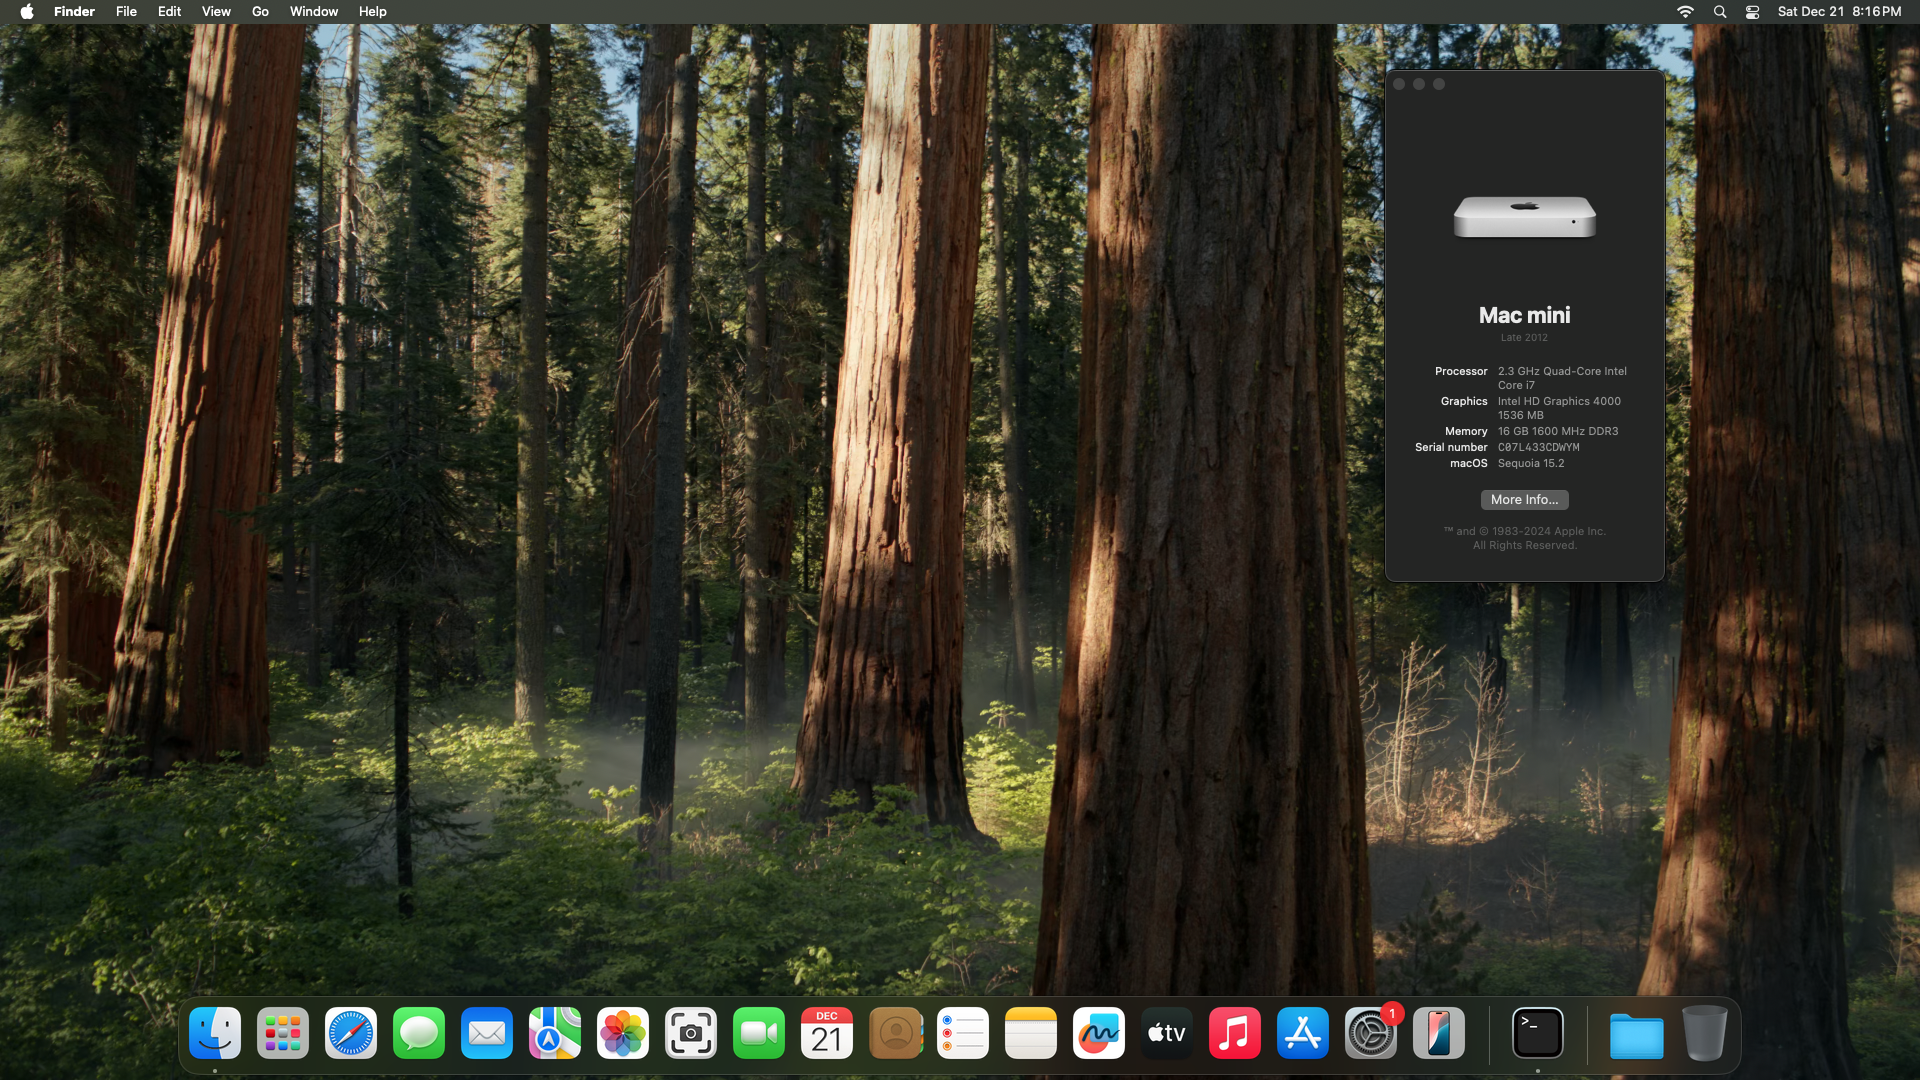The image size is (1920, 1080).
Task: Launch Terminal application
Action: click(x=1536, y=1033)
